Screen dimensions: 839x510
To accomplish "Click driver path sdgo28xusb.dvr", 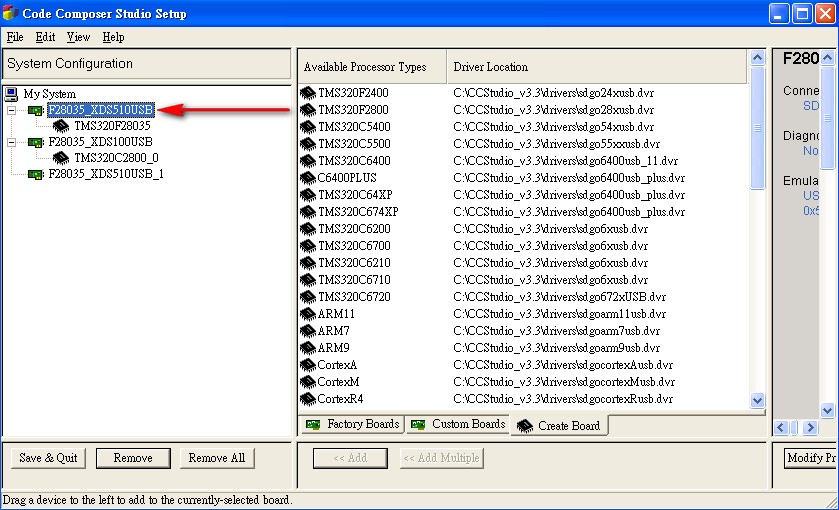I will 553,110.
